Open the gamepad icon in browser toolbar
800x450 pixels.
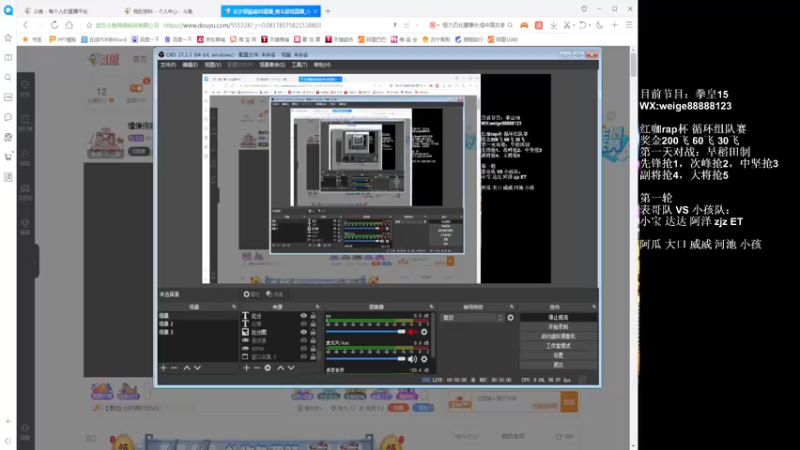[x=524, y=25]
